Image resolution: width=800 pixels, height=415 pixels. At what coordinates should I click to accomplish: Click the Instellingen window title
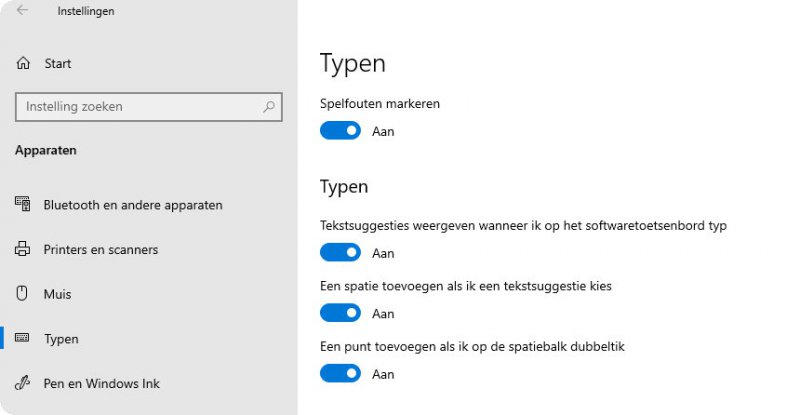pos(86,11)
